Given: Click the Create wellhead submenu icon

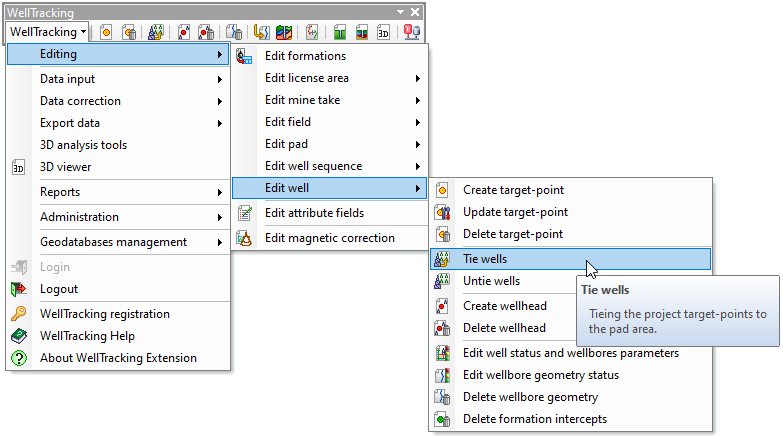Looking at the screenshot, I should [442, 306].
